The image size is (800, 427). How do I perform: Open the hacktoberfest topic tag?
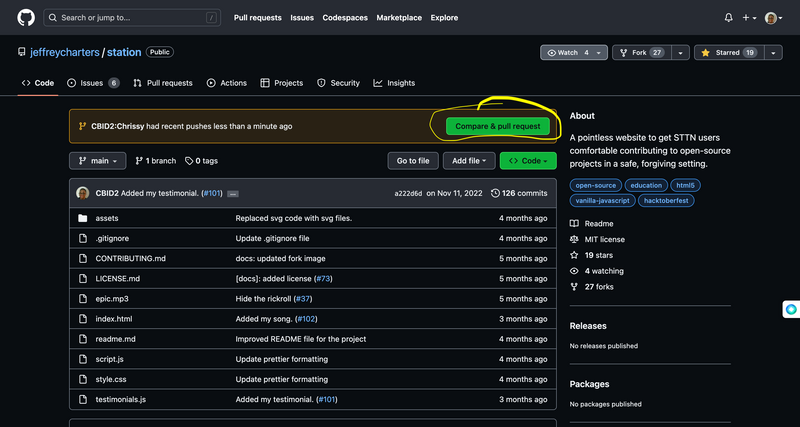(x=666, y=201)
